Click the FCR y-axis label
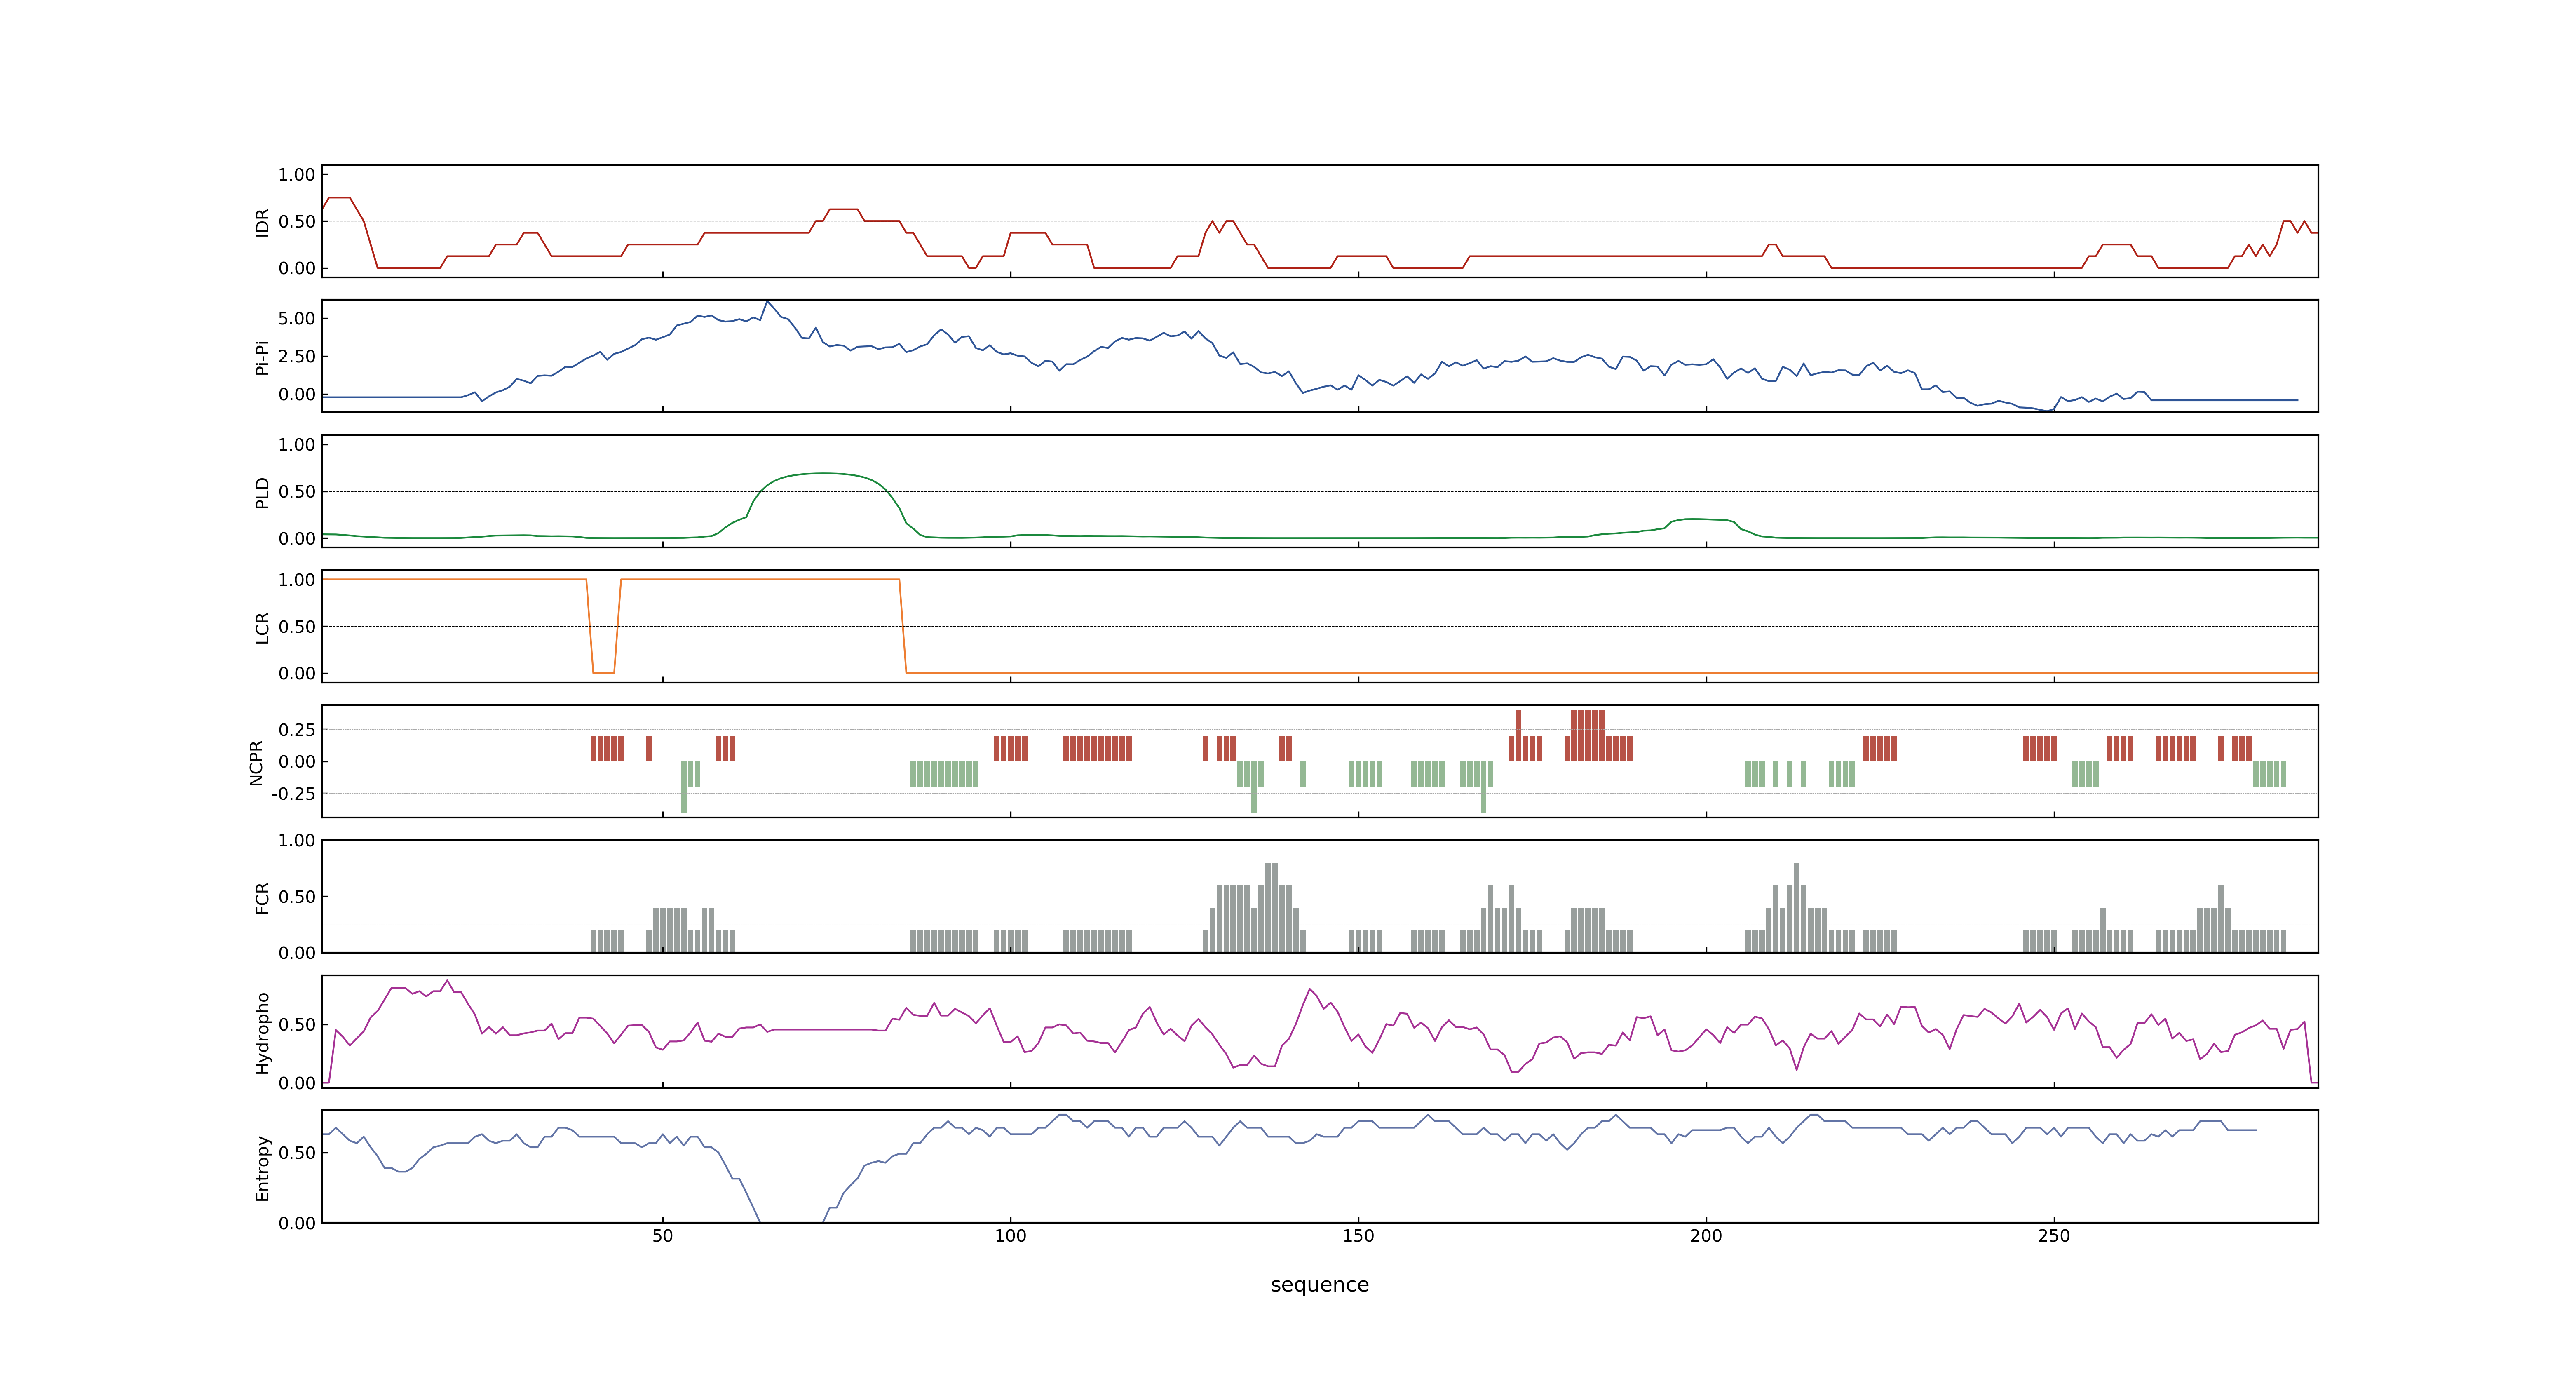Image resolution: width=2576 pixels, height=1374 pixels. (x=262, y=897)
